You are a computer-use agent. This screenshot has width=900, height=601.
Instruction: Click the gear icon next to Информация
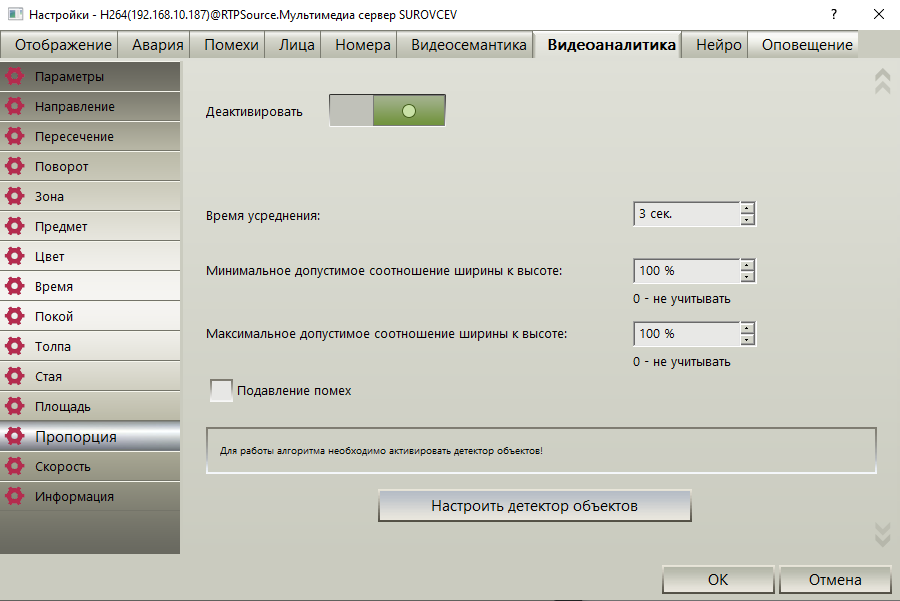coord(14,496)
